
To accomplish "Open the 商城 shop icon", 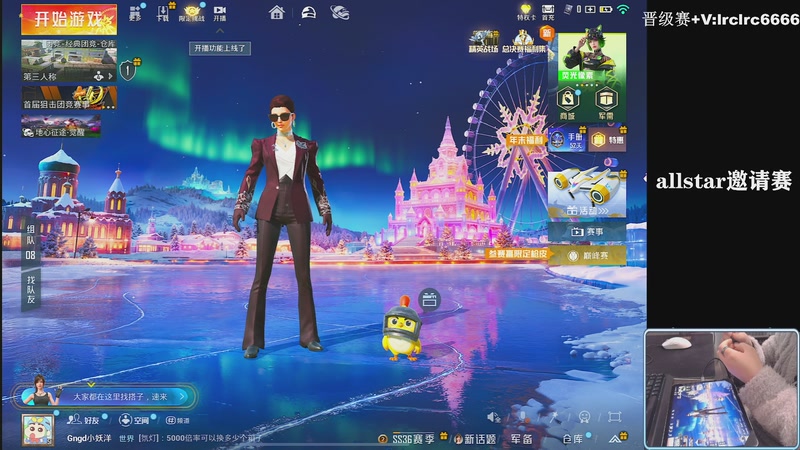I will [567, 104].
